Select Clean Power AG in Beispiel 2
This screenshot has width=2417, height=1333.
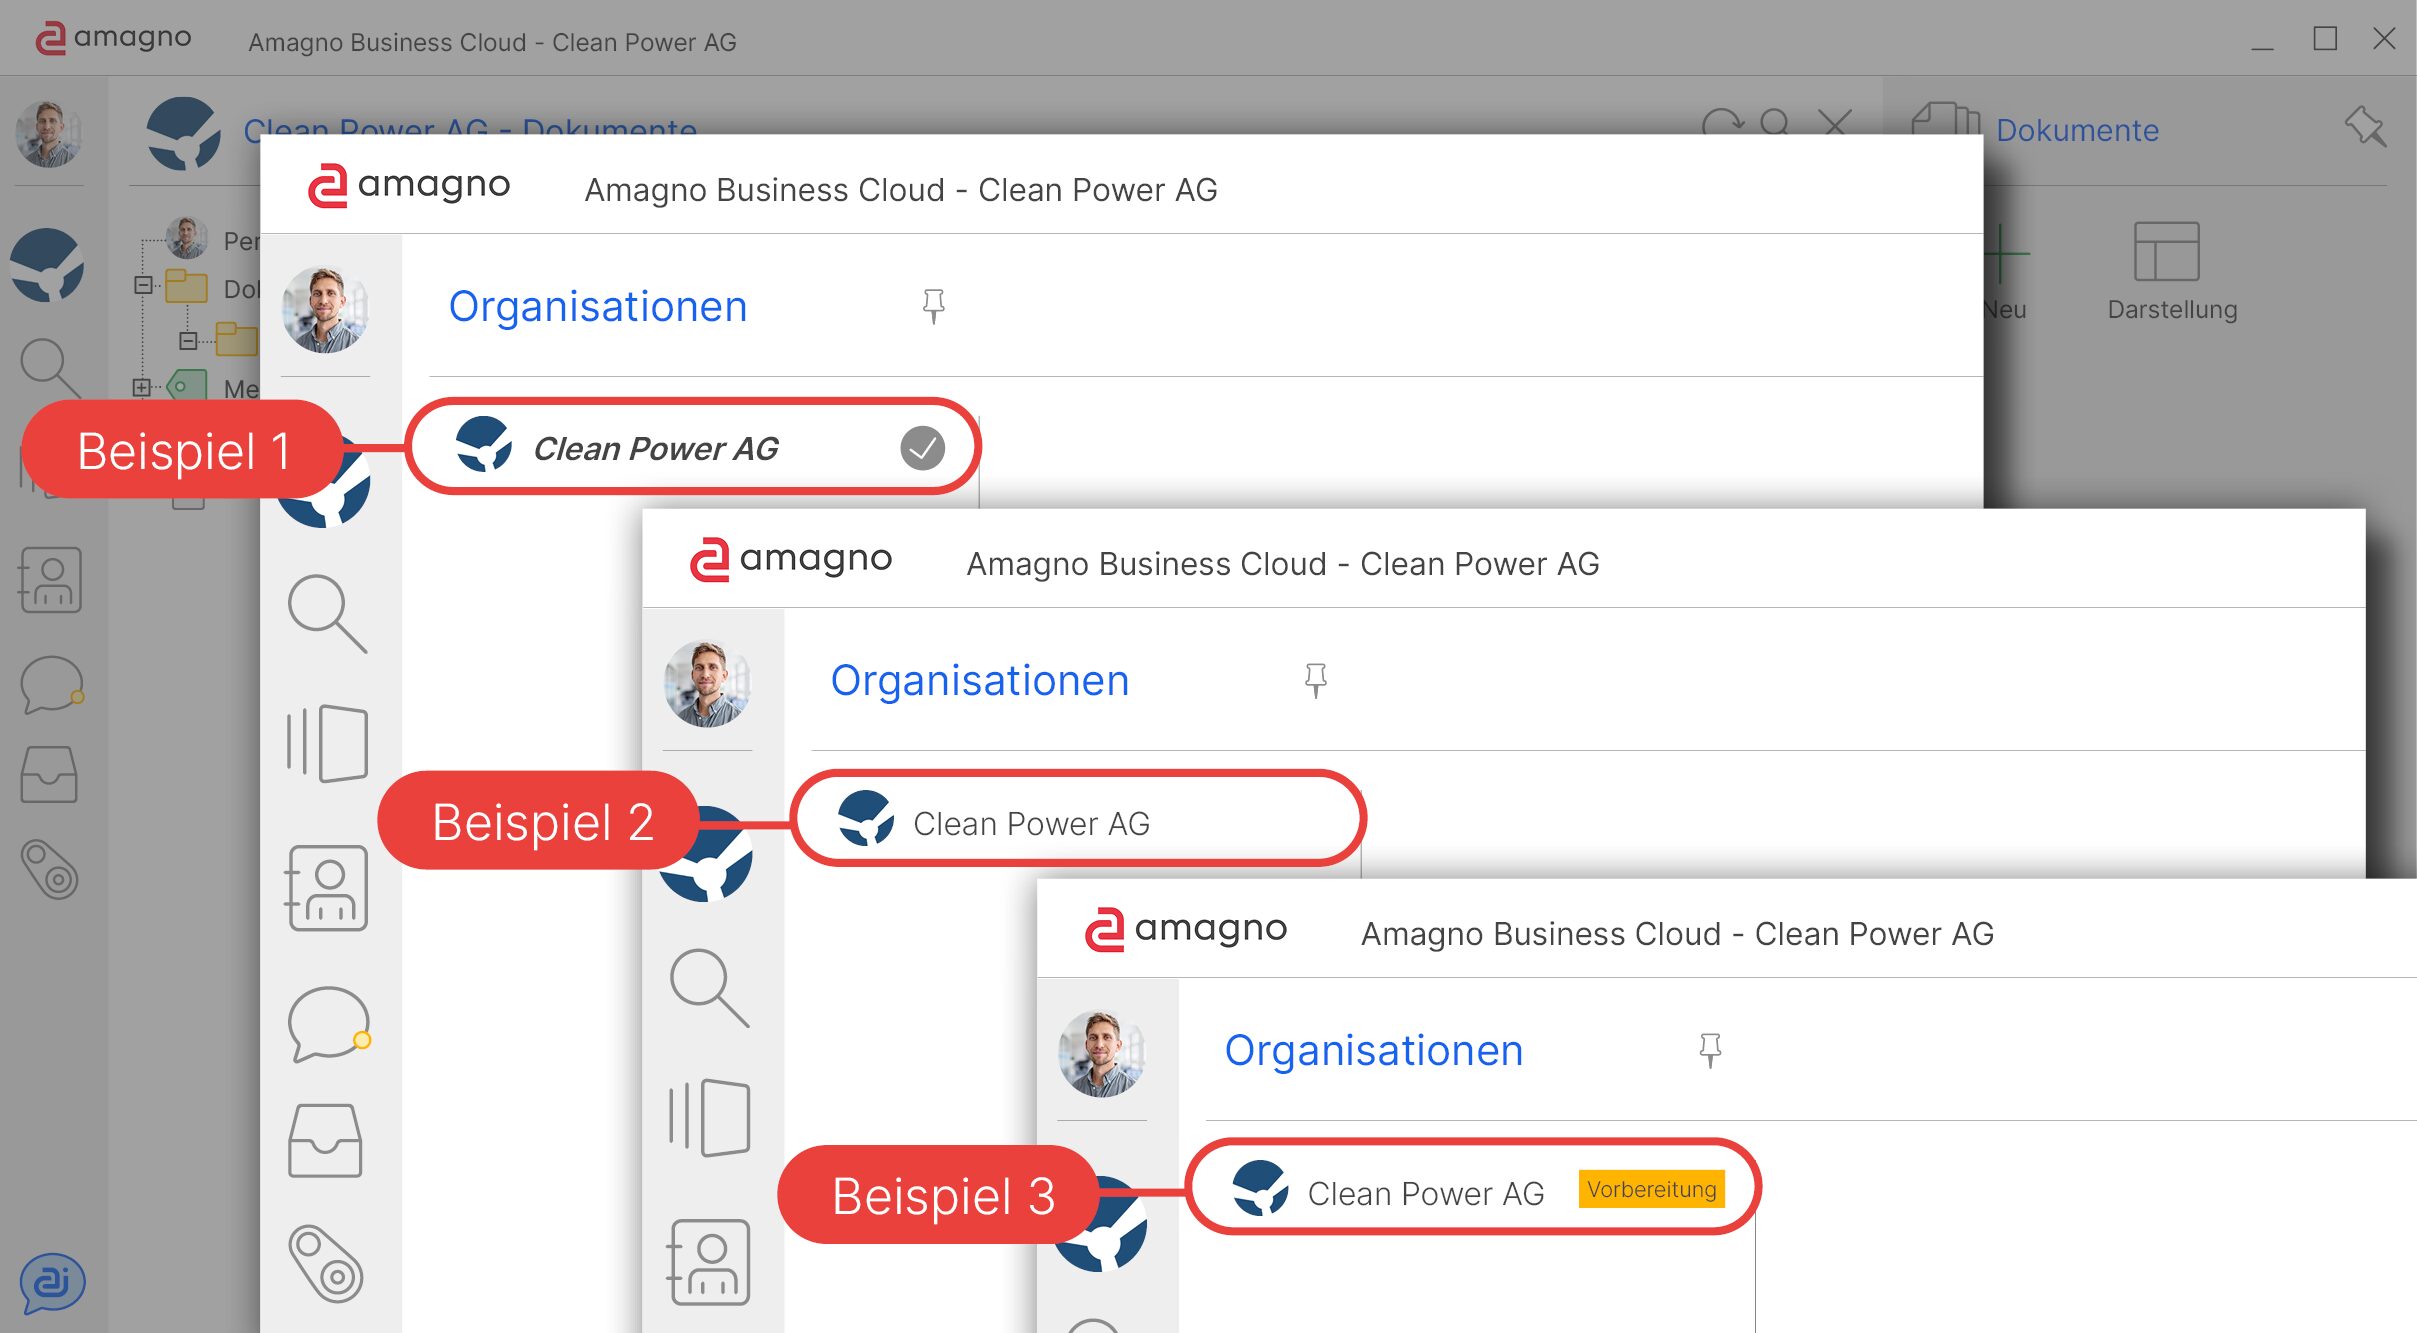coord(1030,823)
